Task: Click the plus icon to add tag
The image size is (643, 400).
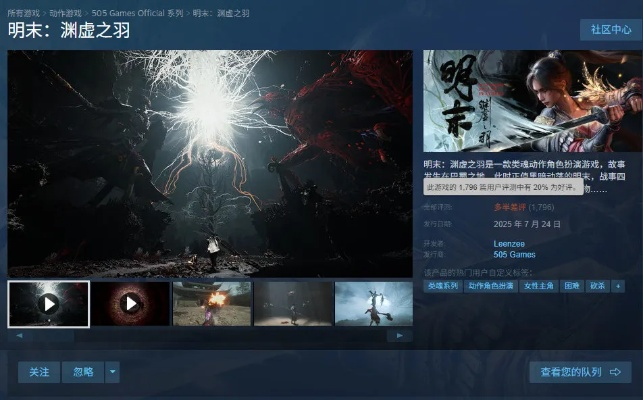Action: pyautogui.click(x=618, y=286)
